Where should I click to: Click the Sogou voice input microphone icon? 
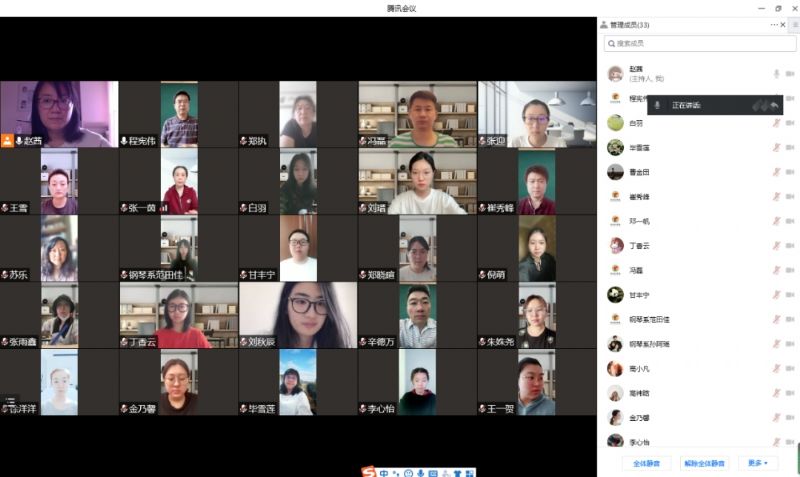click(421, 472)
